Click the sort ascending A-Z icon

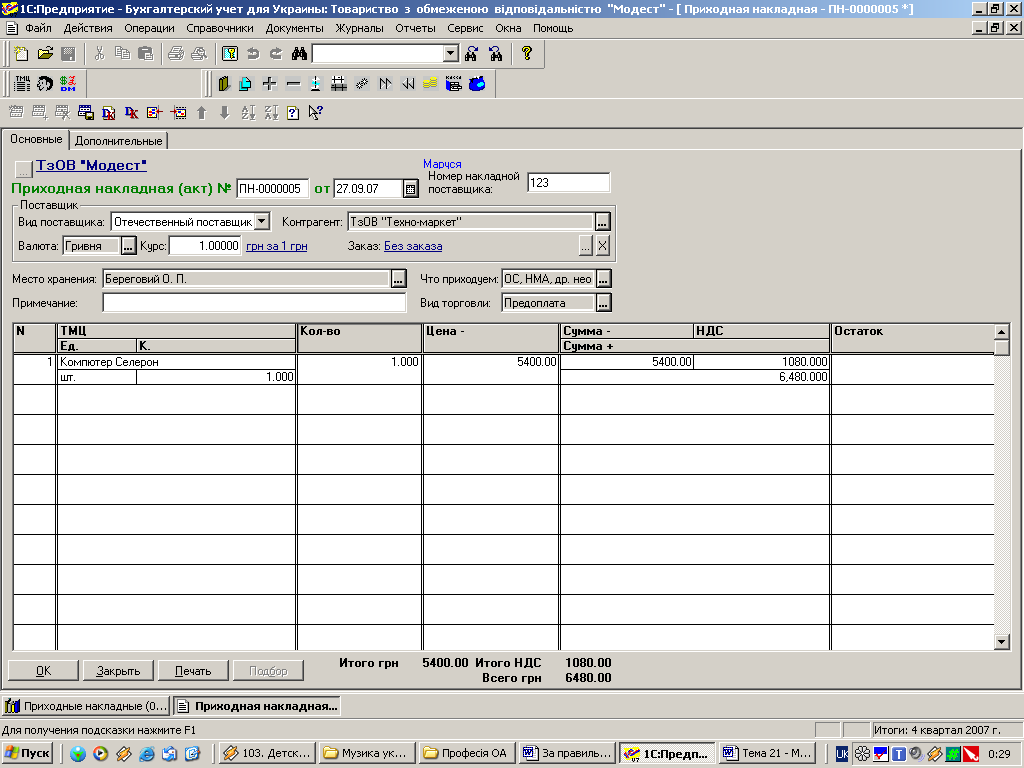point(248,113)
